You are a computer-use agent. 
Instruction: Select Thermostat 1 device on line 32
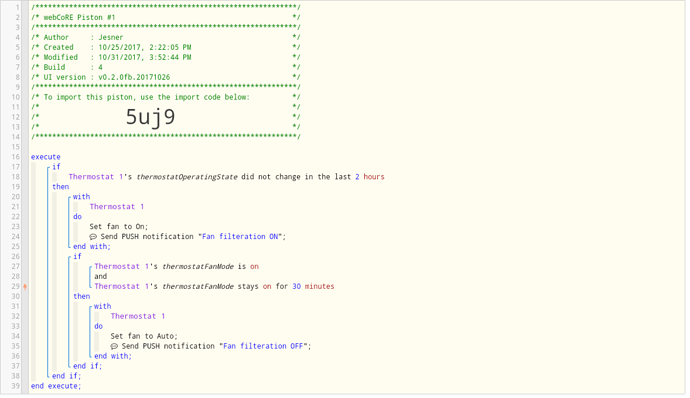138,317
